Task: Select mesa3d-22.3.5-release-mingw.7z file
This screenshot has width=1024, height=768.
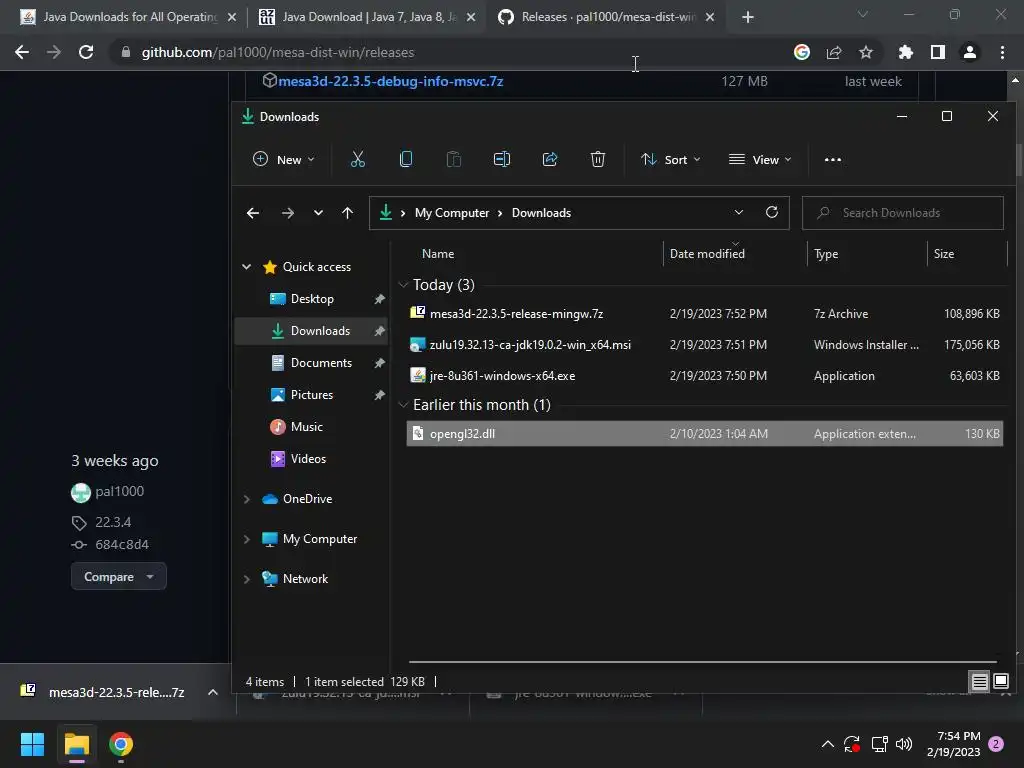Action: (x=704, y=313)
